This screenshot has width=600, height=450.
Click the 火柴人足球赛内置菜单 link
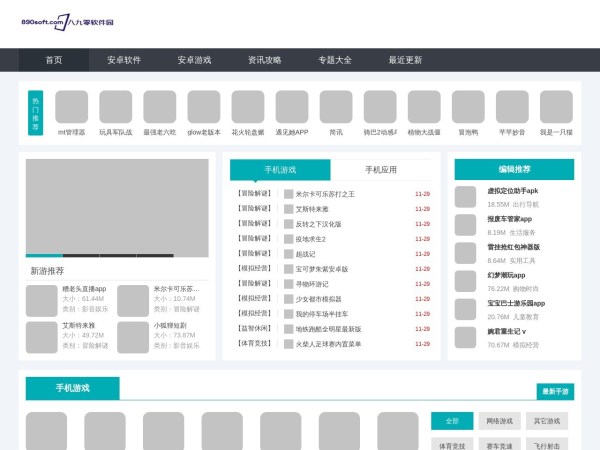pos(328,344)
